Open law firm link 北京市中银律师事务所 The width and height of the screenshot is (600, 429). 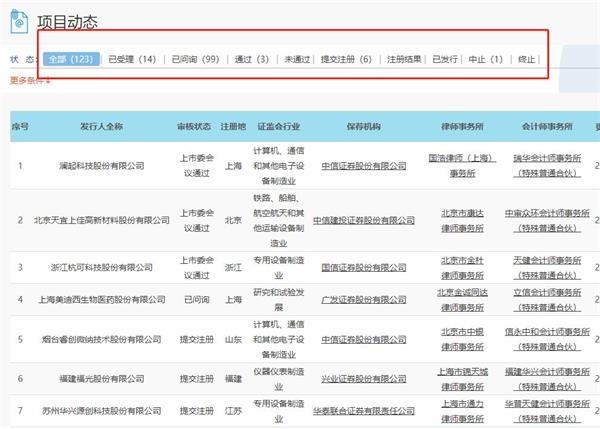462,339
